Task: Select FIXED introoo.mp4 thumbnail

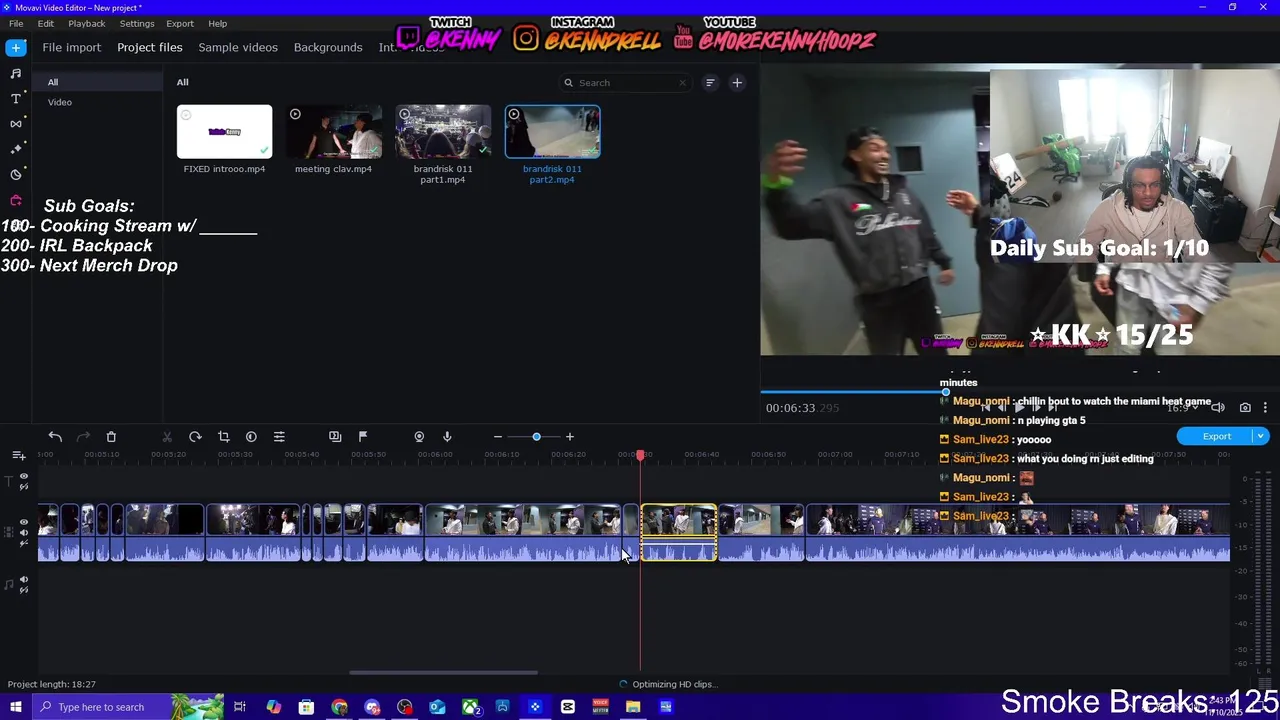Action: (224, 132)
